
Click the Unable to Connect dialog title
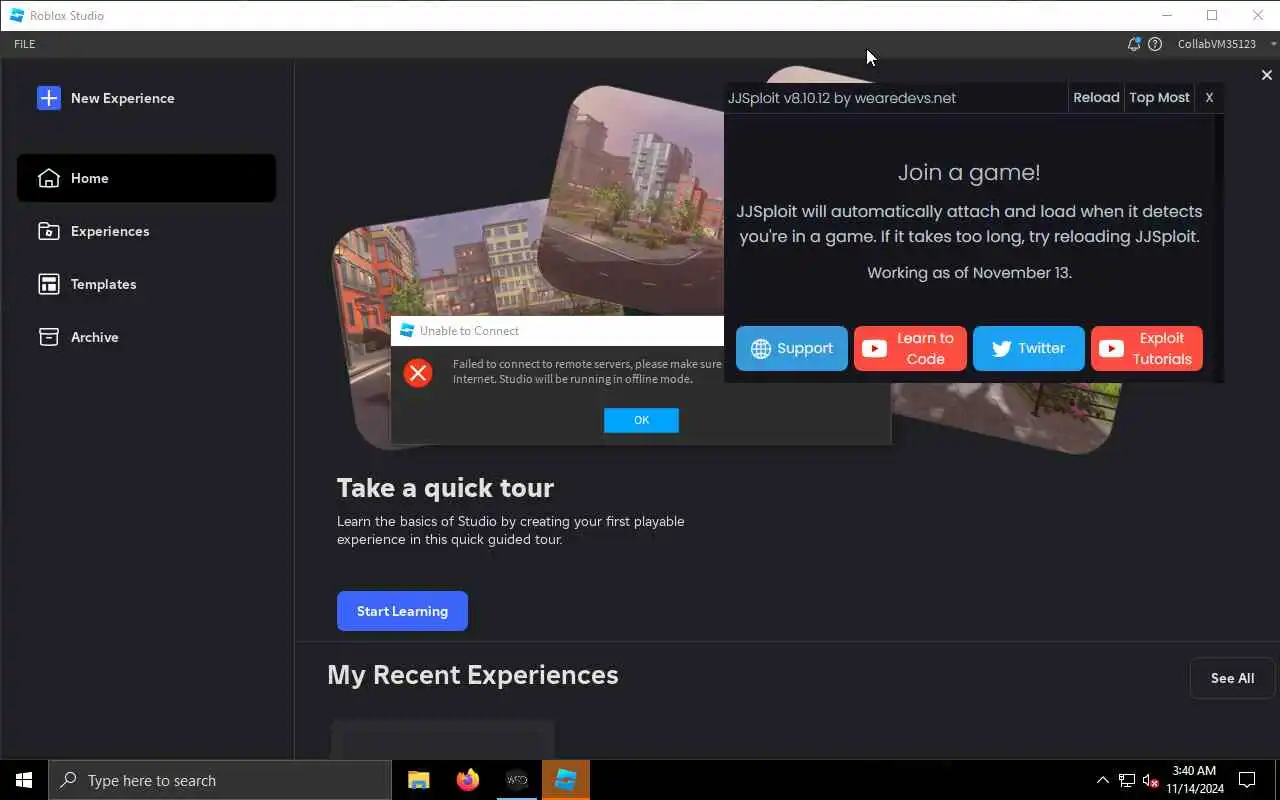[469, 331]
